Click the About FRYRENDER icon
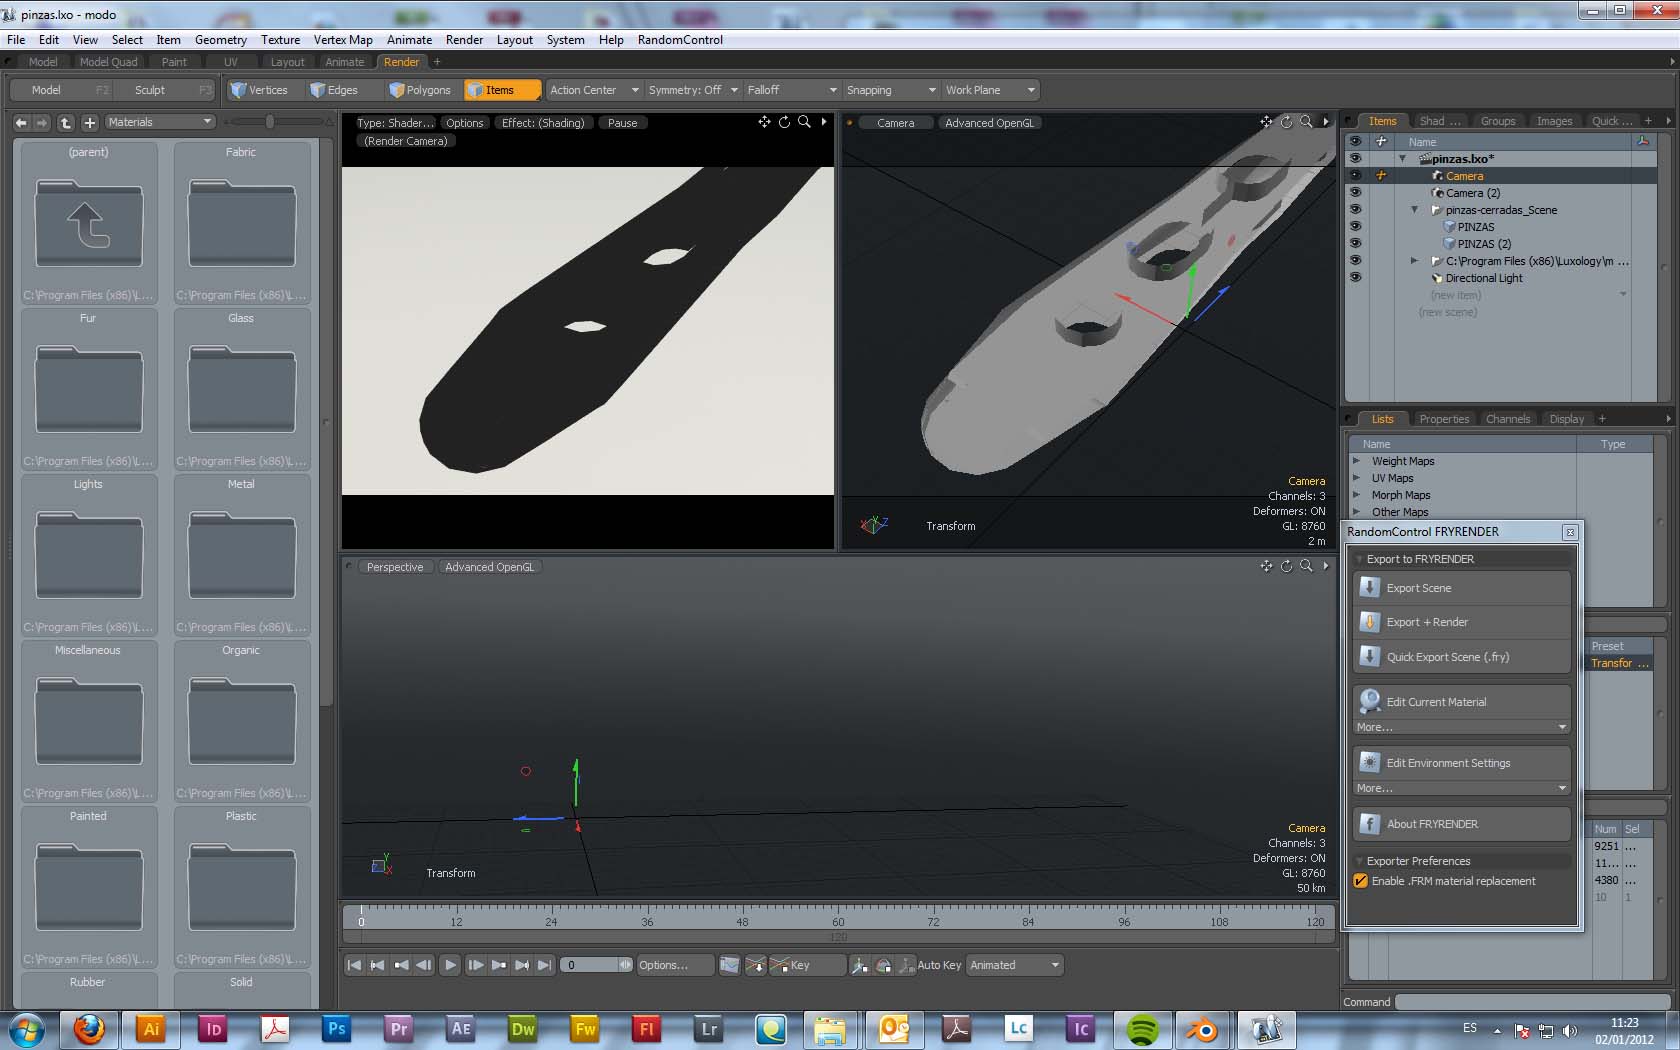 [1370, 824]
